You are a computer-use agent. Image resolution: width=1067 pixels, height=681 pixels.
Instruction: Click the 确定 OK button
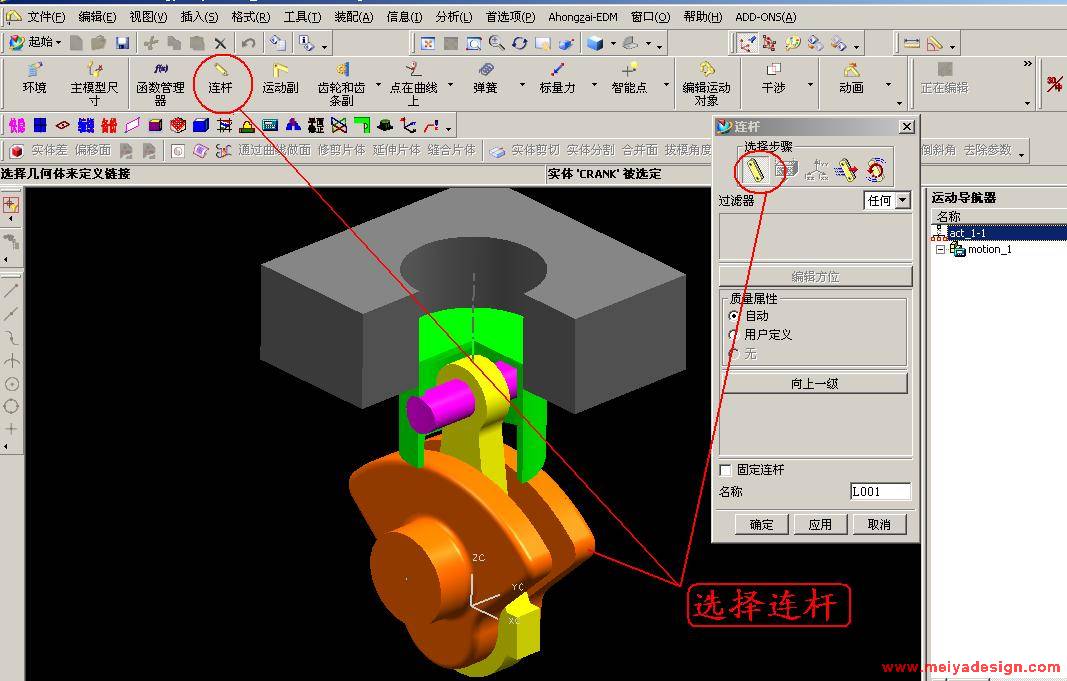(761, 525)
